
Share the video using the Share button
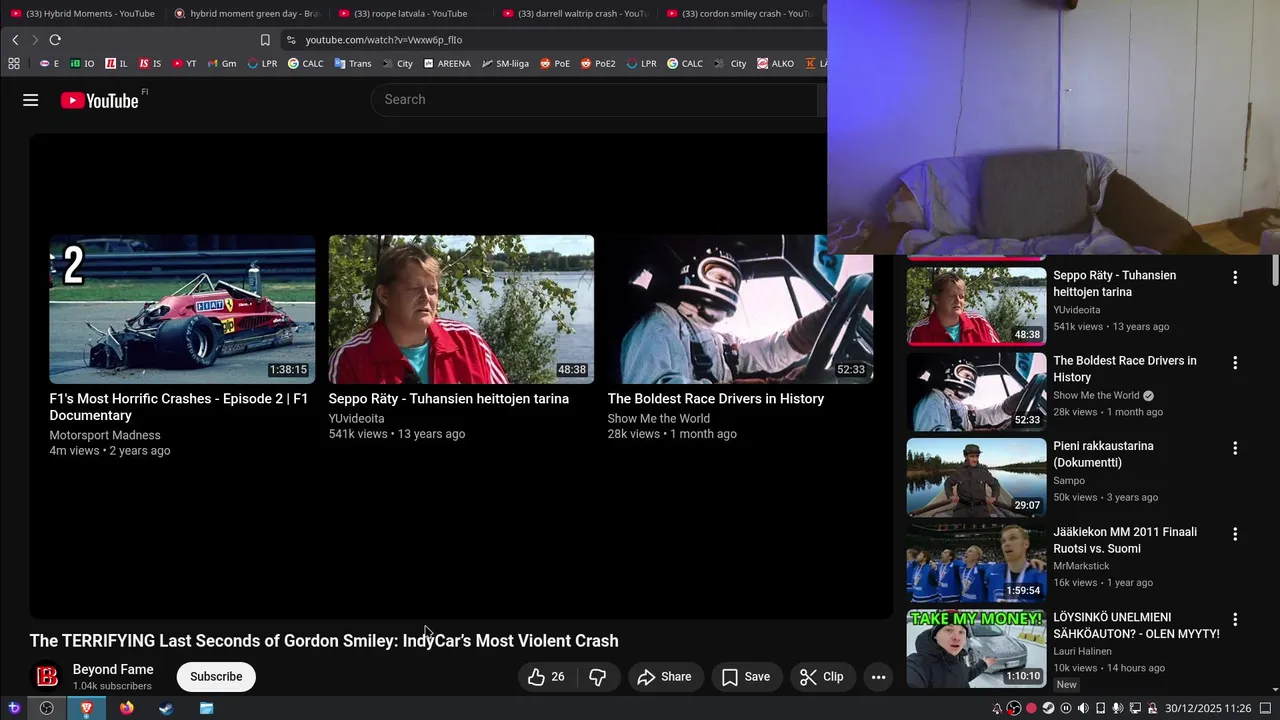tap(665, 677)
